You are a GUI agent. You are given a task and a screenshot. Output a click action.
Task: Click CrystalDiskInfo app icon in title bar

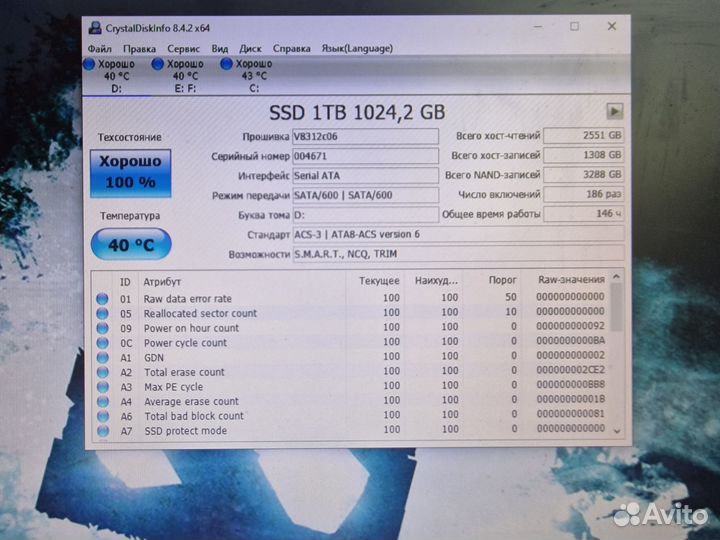coord(95,28)
